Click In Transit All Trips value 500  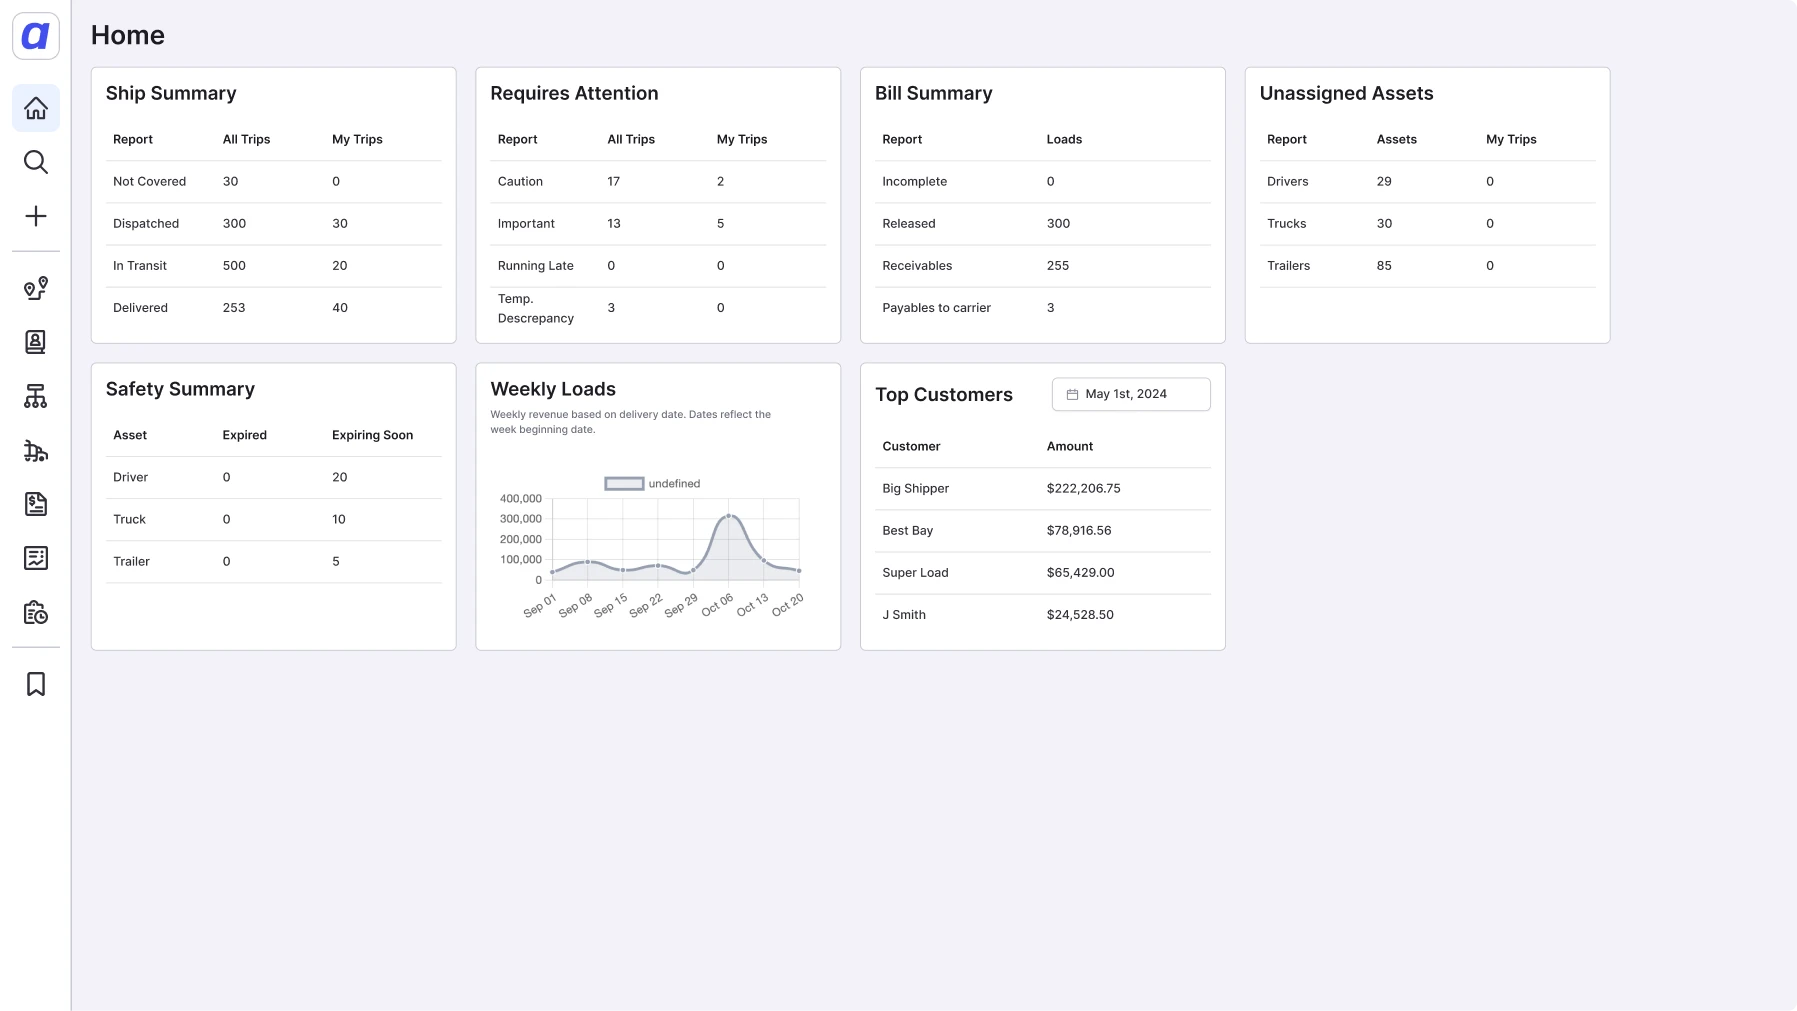click(x=234, y=266)
